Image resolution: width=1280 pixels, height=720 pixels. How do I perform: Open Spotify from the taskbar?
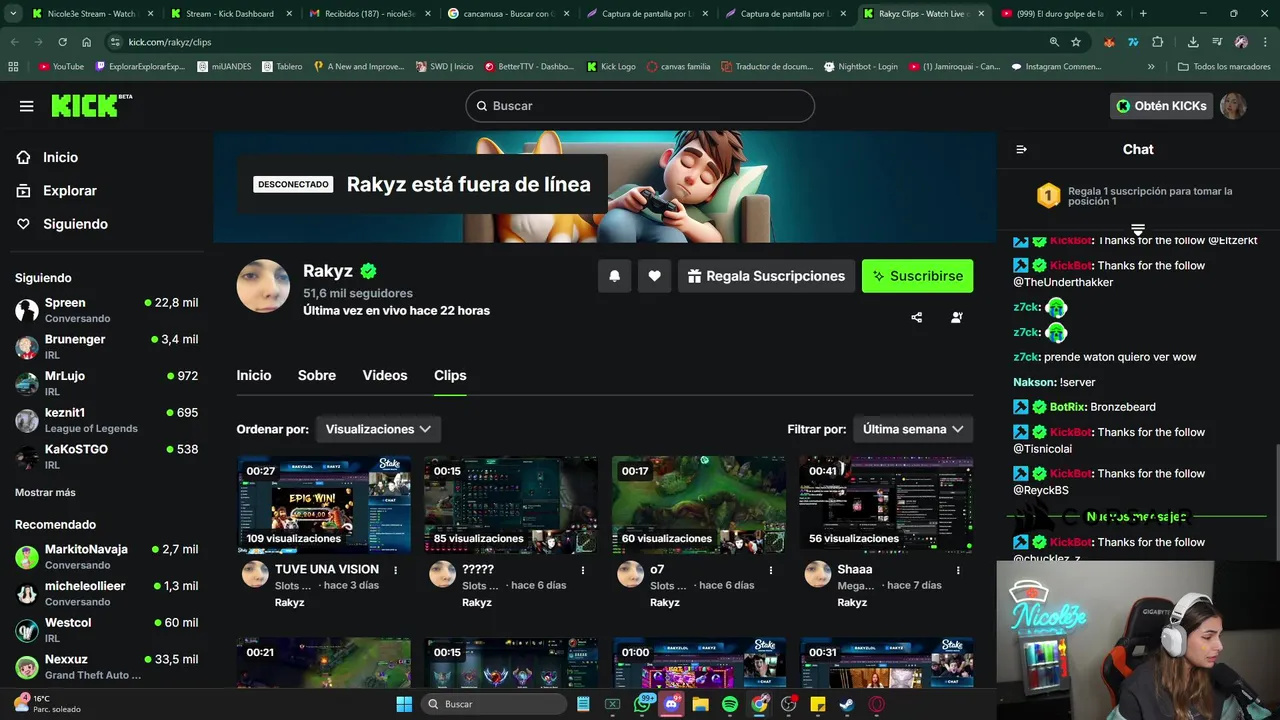[730, 704]
